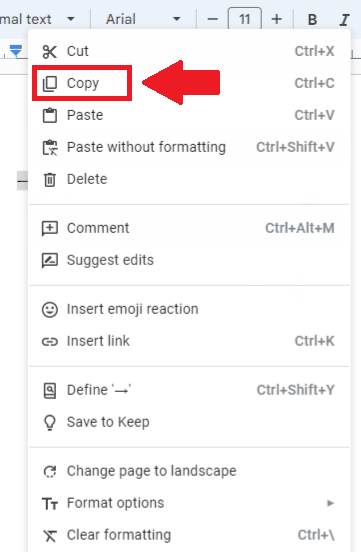361x552 pixels.
Task: Select Change page to landscape
Action: pyautogui.click(x=189, y=471)
